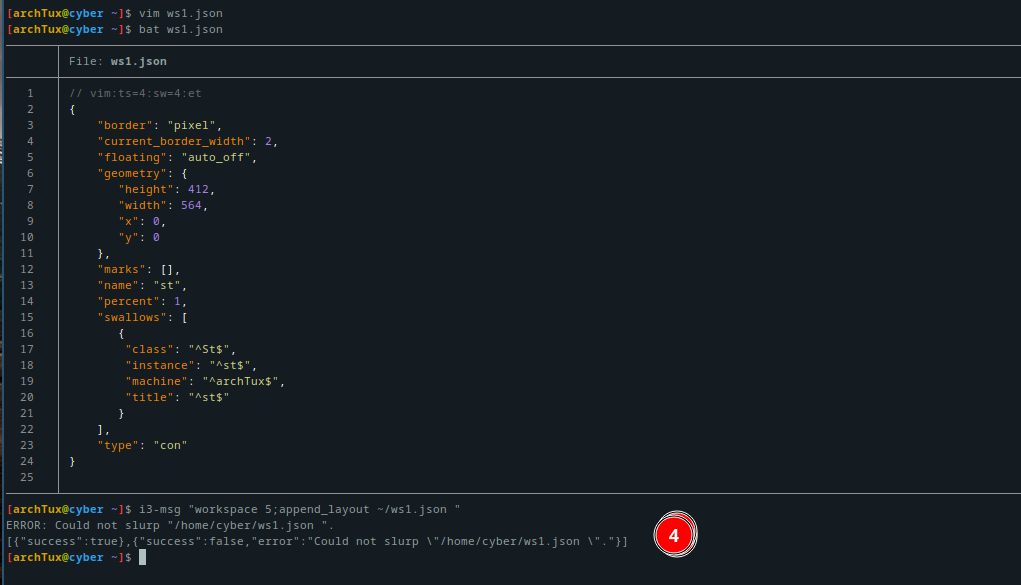Click the i3-msg append_layout command text

point(300,509)
